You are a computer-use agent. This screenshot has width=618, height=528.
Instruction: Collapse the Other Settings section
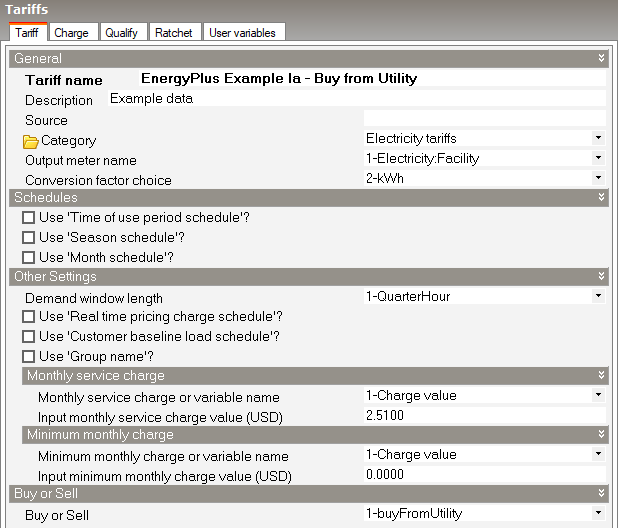pos(600,277)
